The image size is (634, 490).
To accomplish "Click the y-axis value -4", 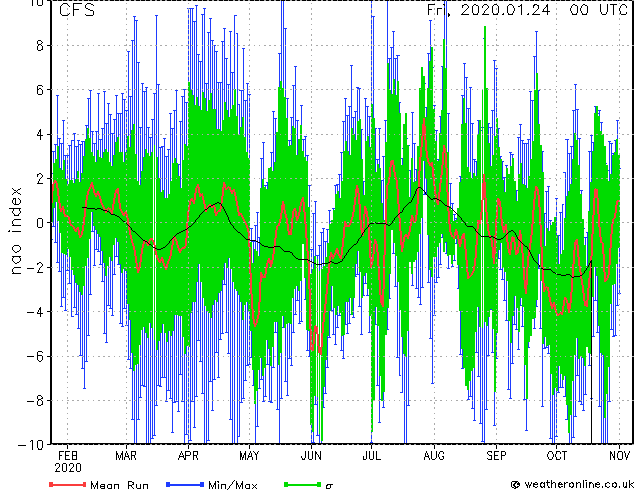I will pyautogui.click(x=35, y=312).
